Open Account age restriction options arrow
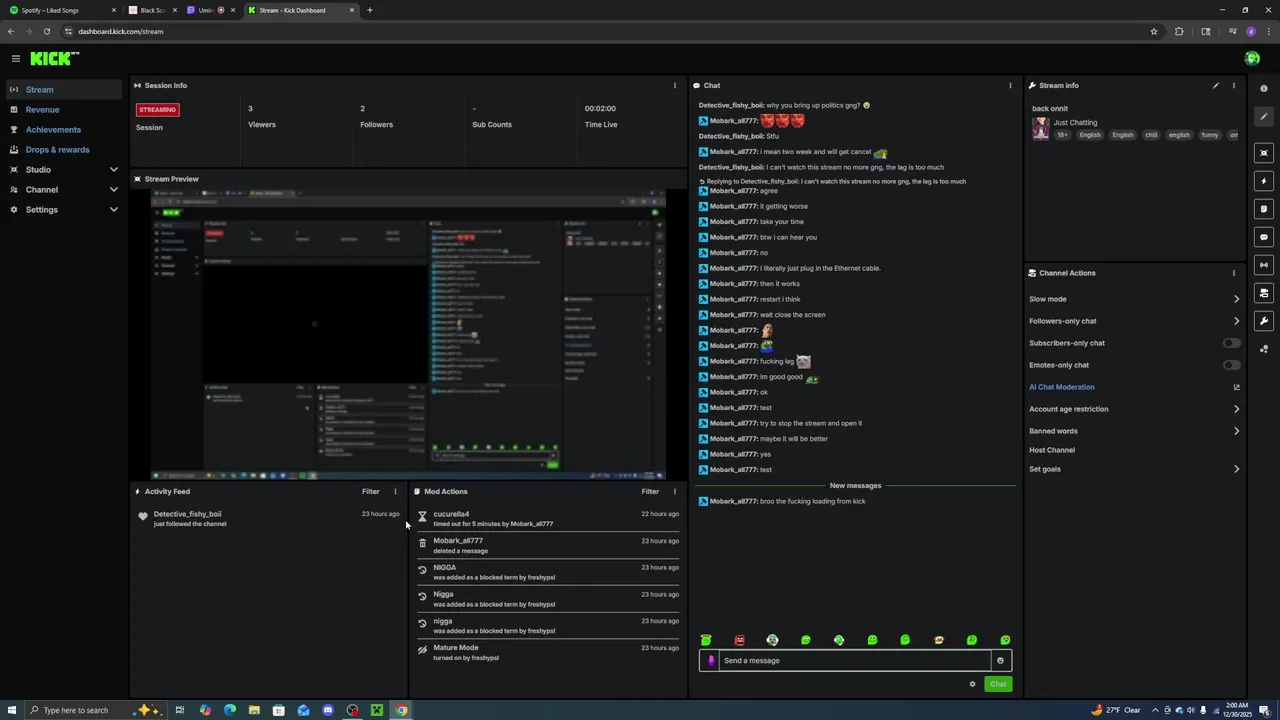The image size is (1280, 720). 1236,409
